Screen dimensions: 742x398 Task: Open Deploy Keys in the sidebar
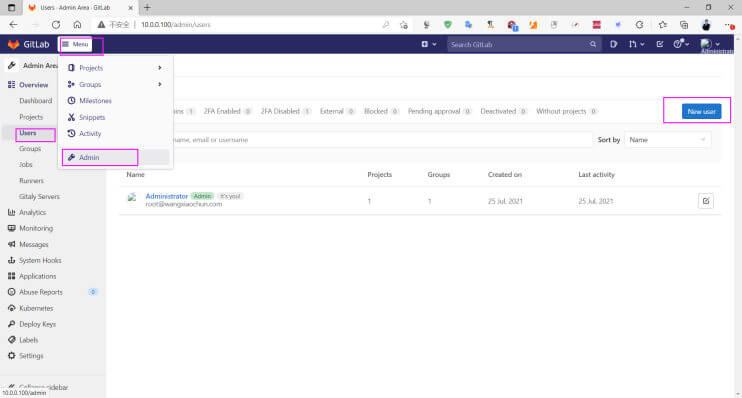pyautogui.click(x=37, y=324)
